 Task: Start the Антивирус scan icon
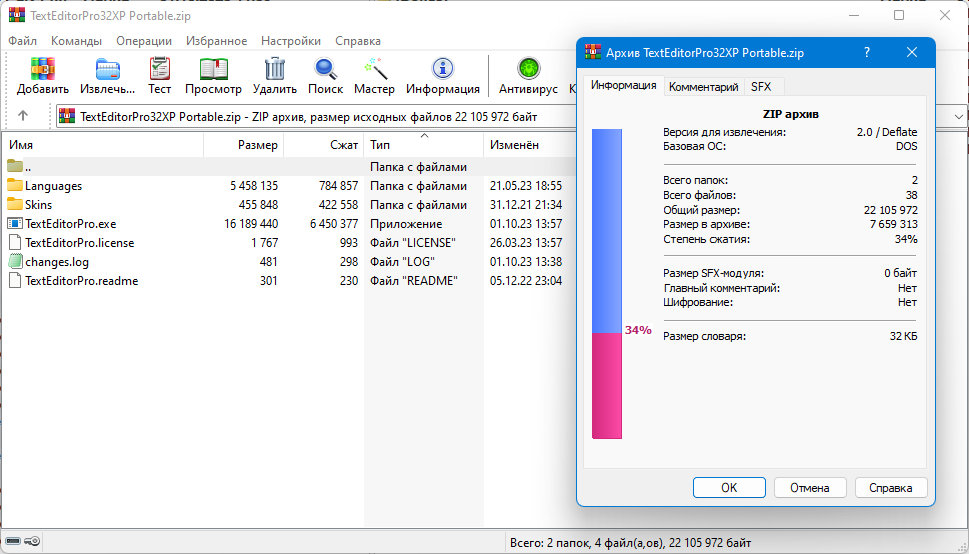[x=528, y=69]
